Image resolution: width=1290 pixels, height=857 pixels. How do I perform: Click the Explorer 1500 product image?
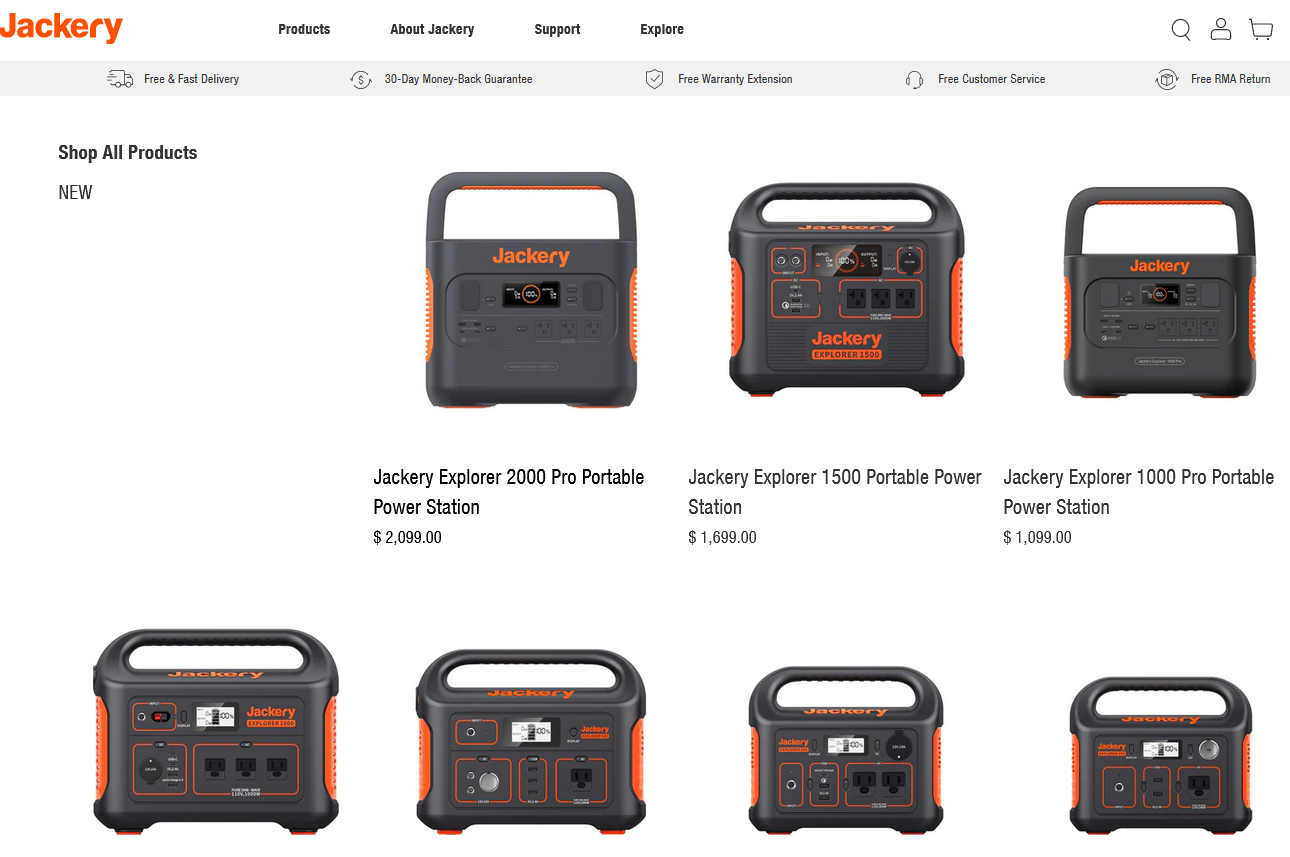coord(846,290)
